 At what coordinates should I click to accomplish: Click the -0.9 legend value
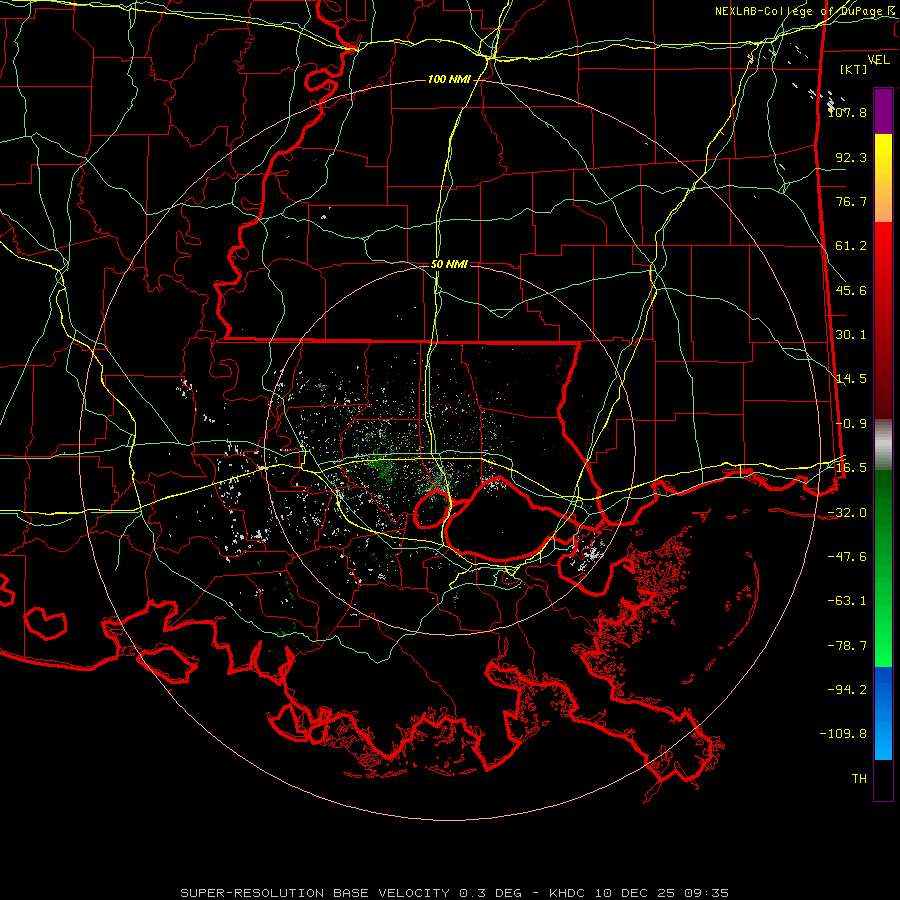(x=851, y=424)
